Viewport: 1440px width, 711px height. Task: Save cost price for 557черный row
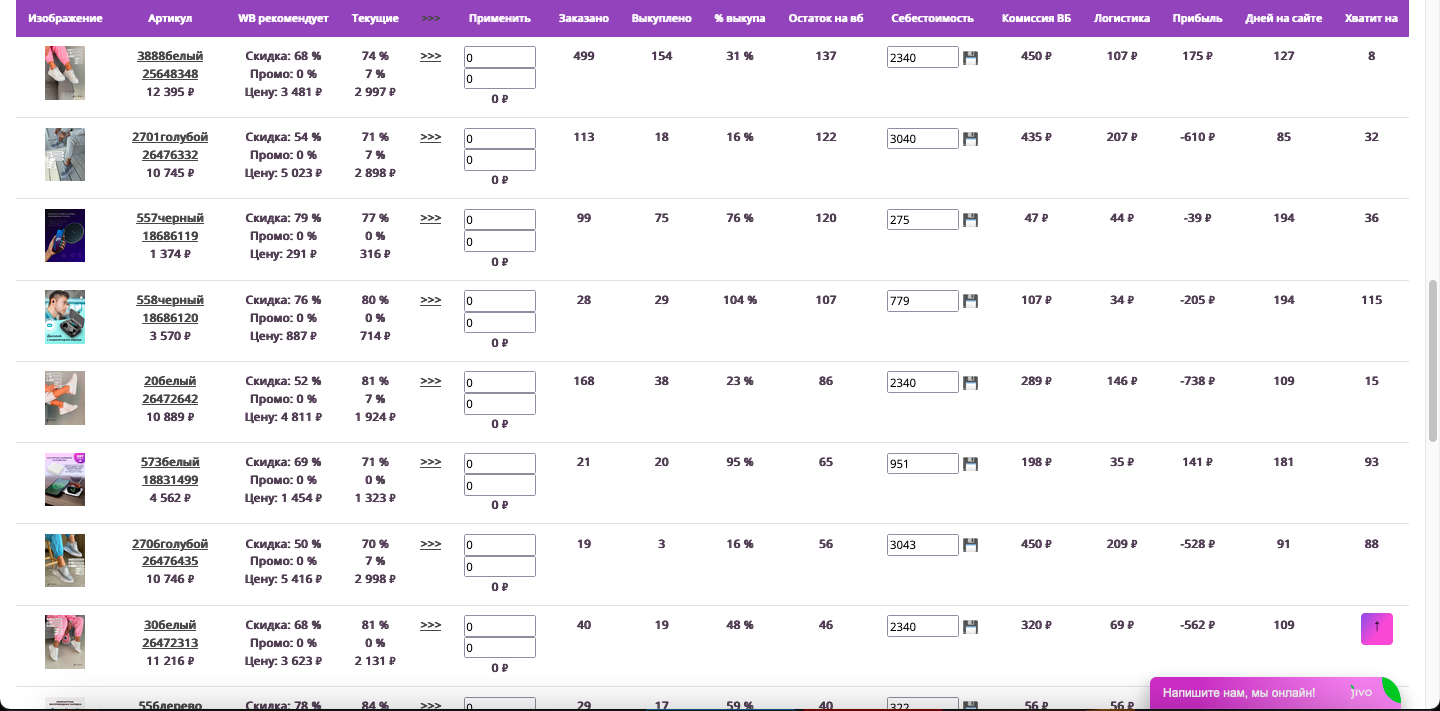tap(970, 220)
